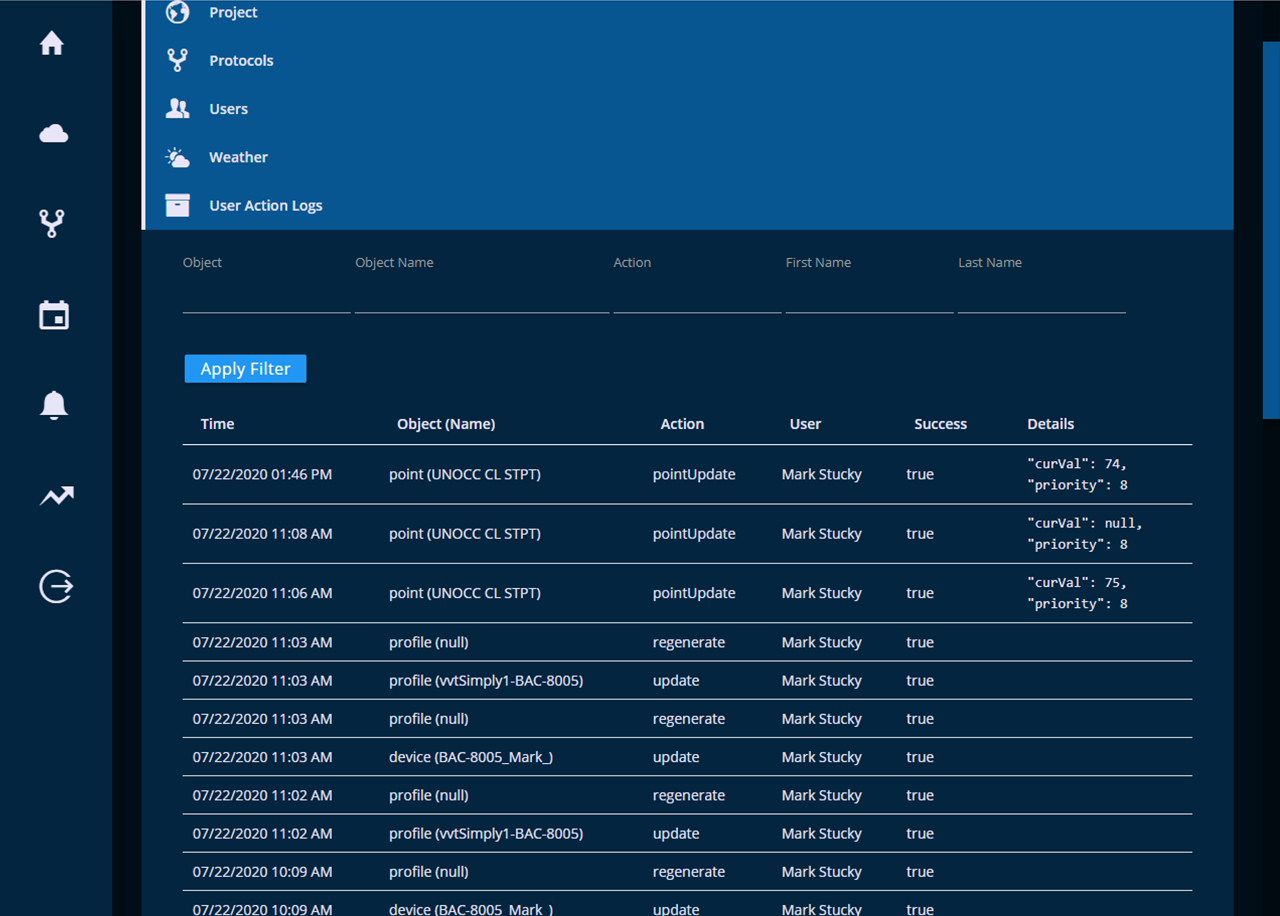Click the fork icon beside Protocols
This screenshot has width=1280, height=916.
tap(177, 60)
